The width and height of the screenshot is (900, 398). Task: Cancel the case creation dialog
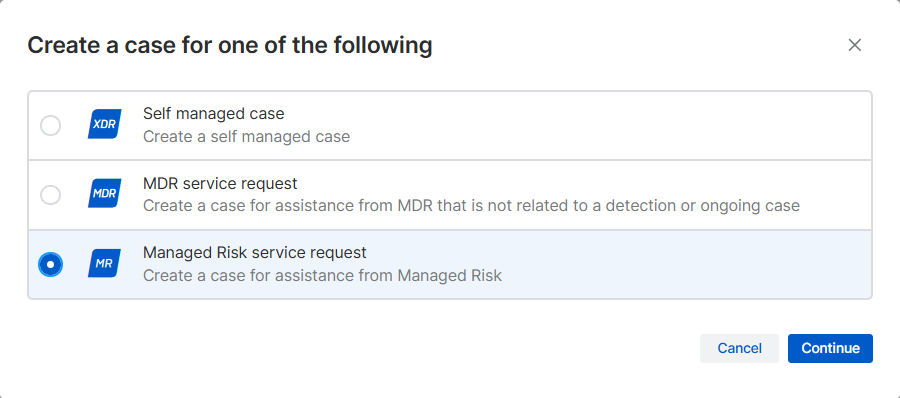click(739, 349)
